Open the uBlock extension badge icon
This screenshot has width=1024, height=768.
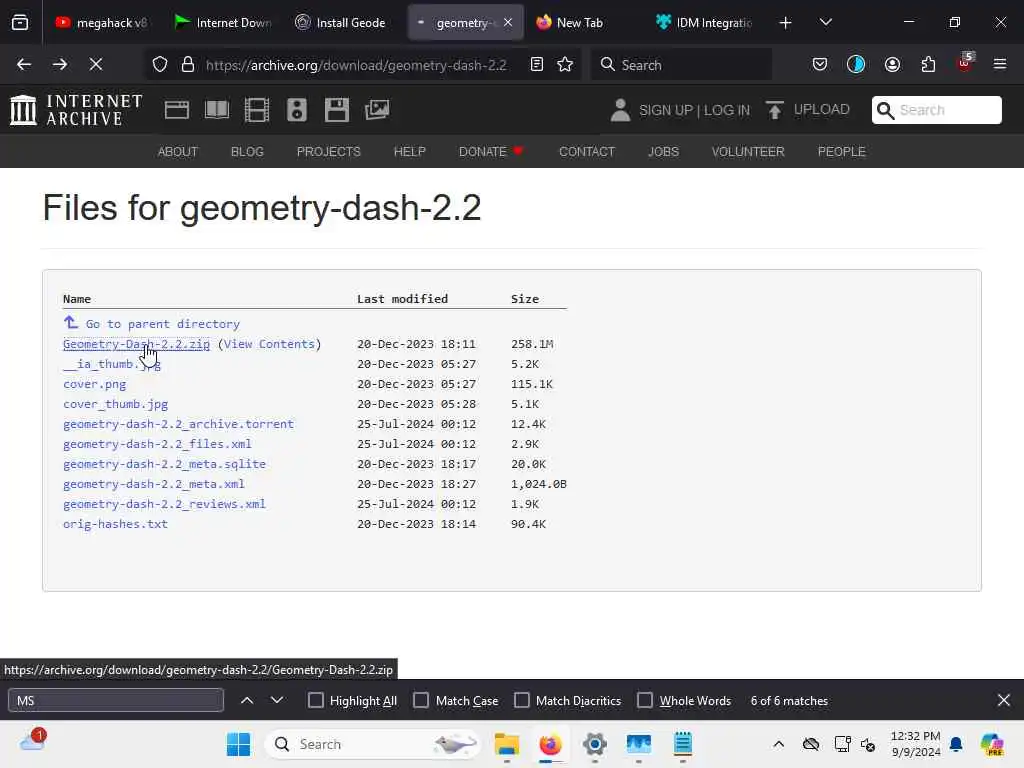[965, 63]
